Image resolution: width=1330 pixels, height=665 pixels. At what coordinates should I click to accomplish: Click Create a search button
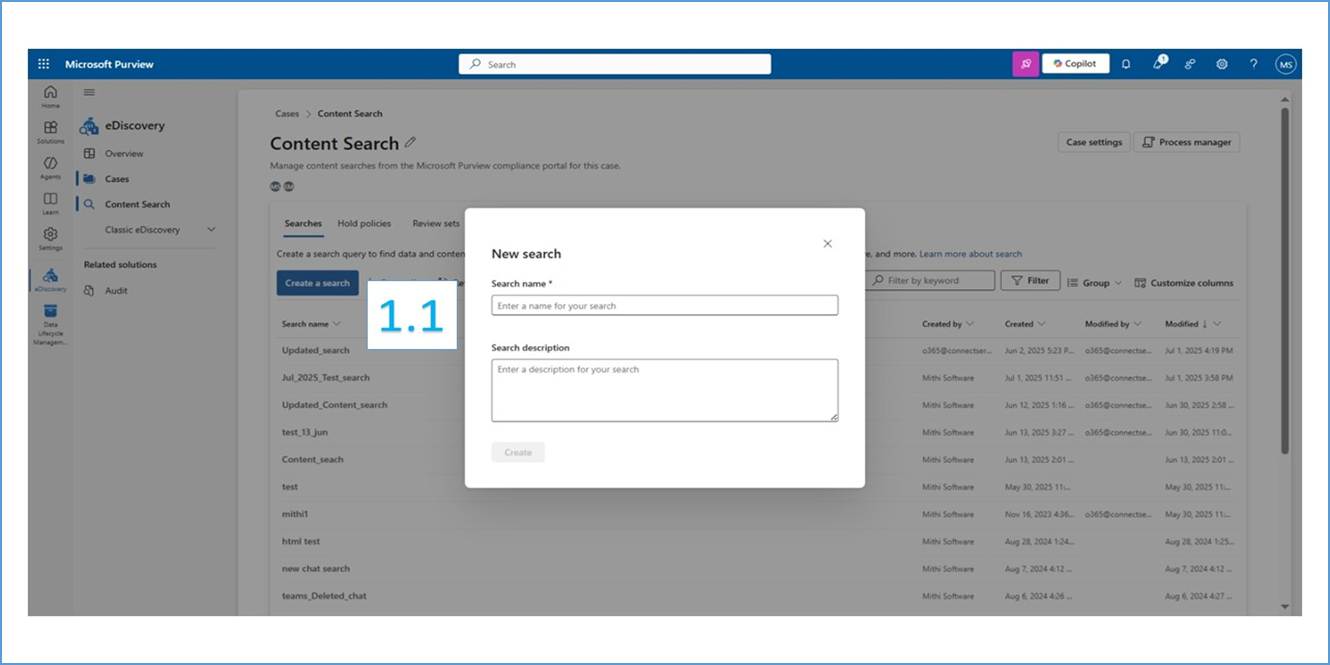click(317, 283)
